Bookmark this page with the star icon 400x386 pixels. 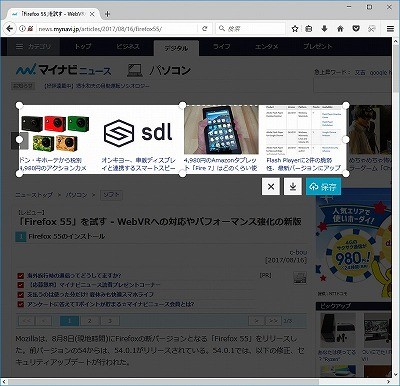[295, 29]
